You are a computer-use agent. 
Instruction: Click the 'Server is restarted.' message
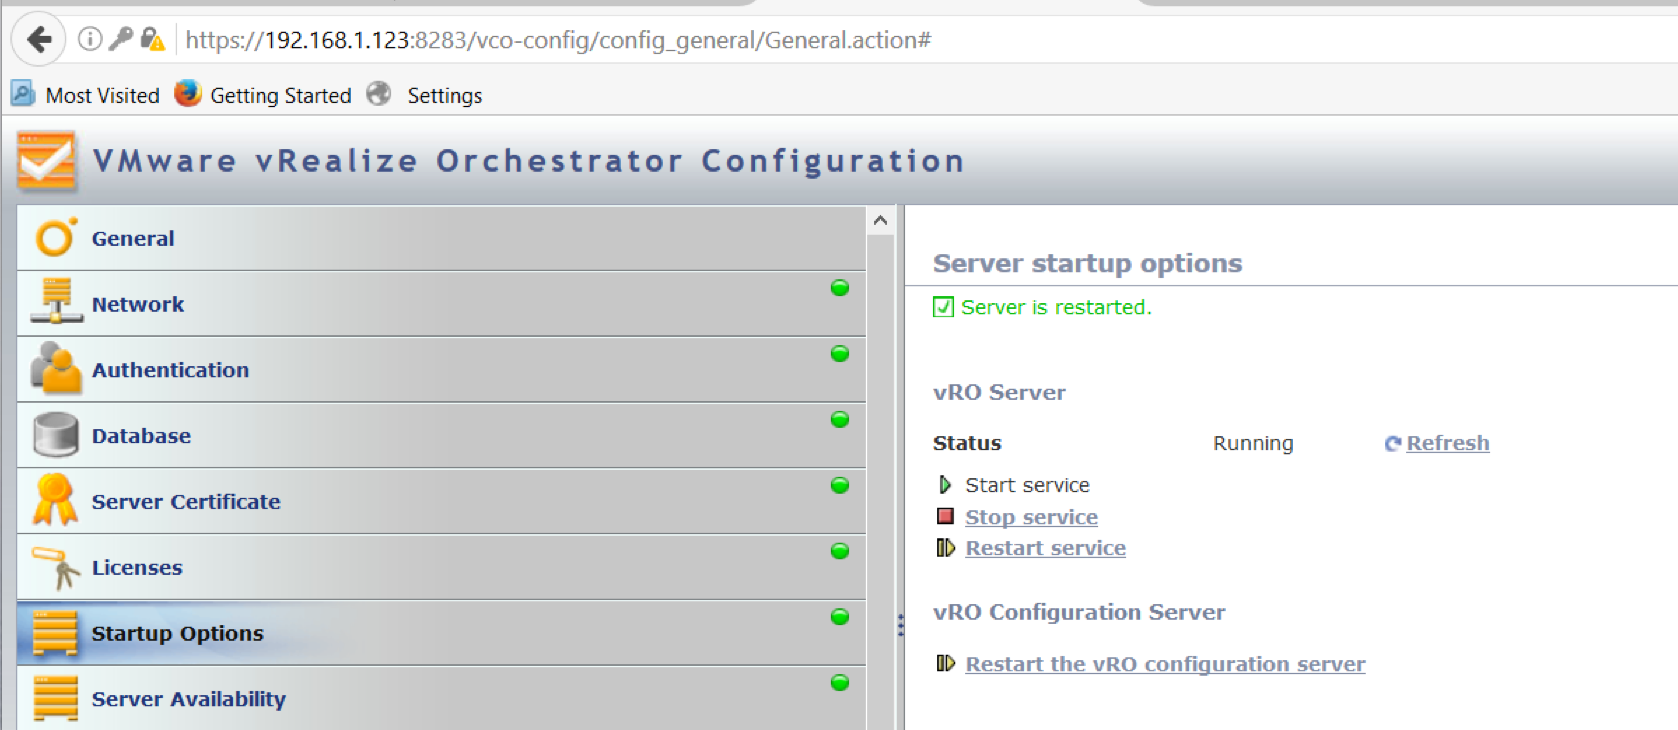[1056, 307]
